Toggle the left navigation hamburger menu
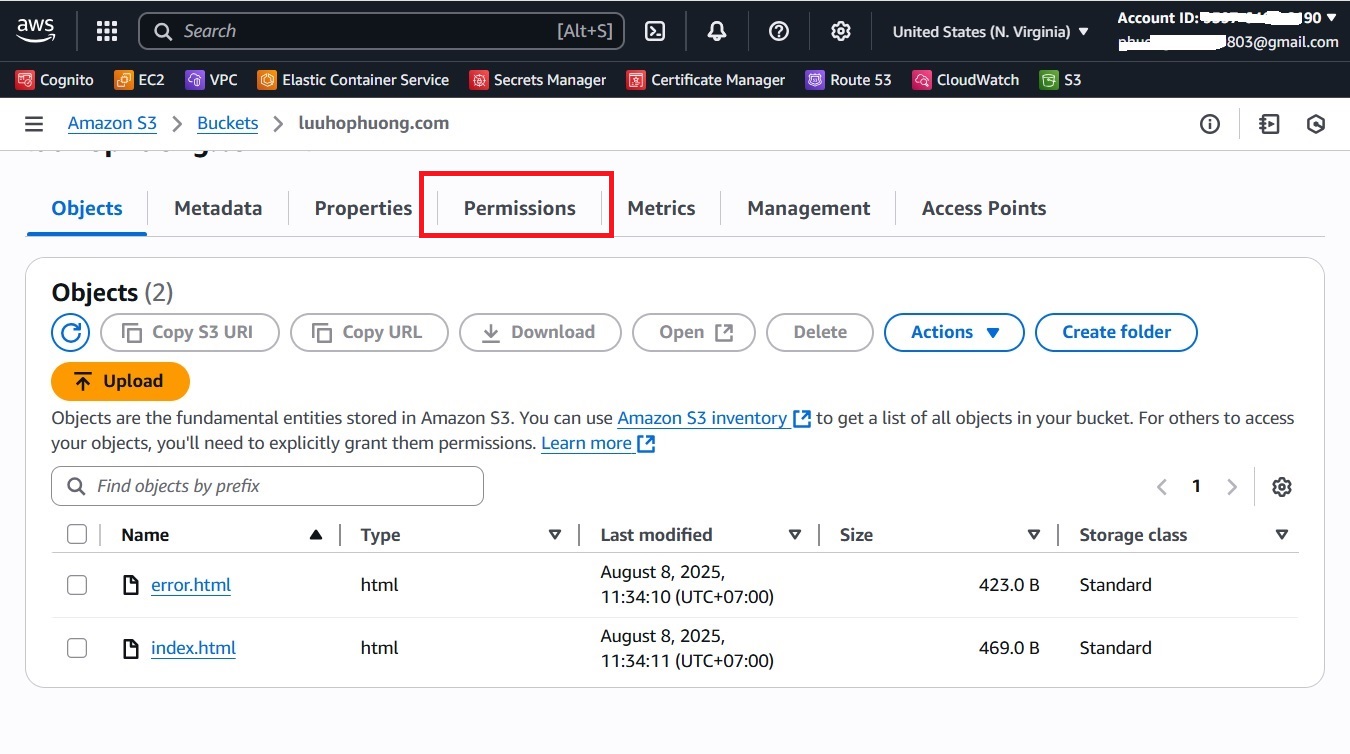The width and height of the screenshot is (1350, 754). 34,124
